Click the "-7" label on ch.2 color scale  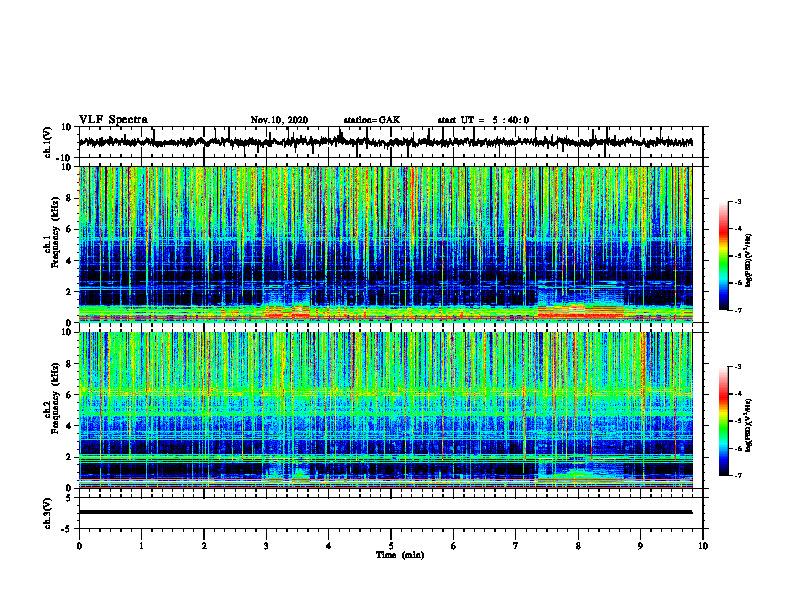pyautogui.click(x=737, y=475)
